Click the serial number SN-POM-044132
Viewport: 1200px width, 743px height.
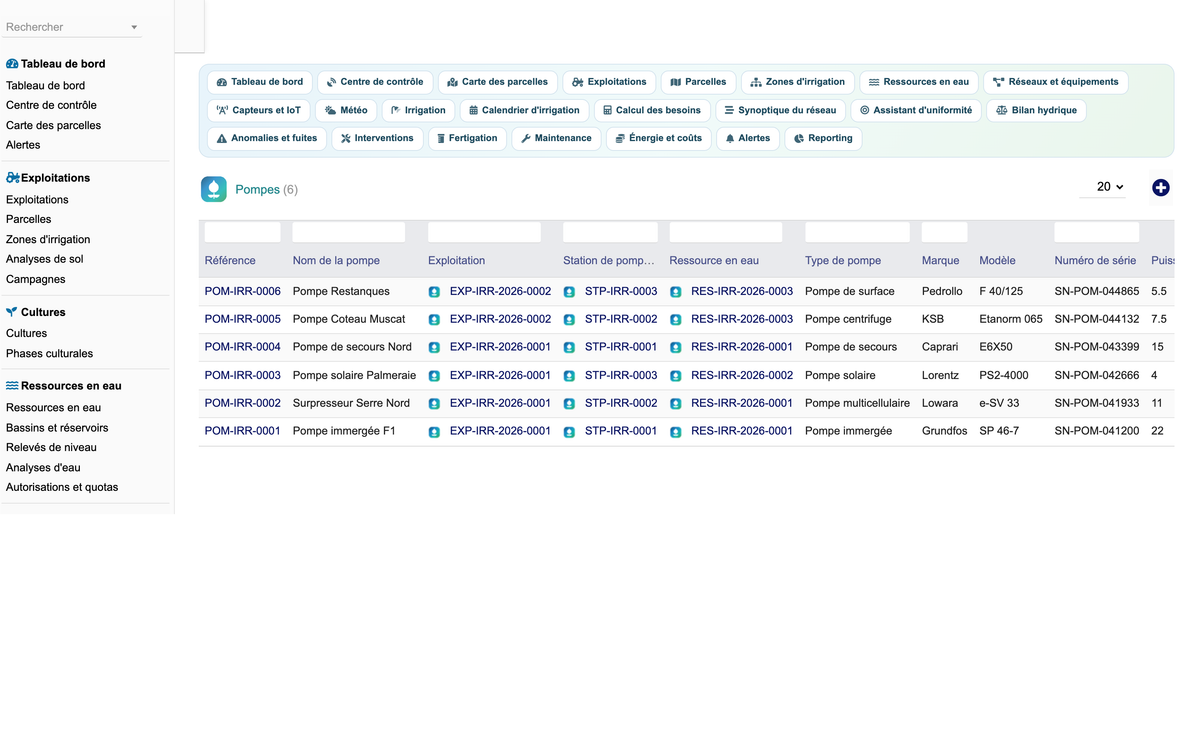click(1097, 320)
